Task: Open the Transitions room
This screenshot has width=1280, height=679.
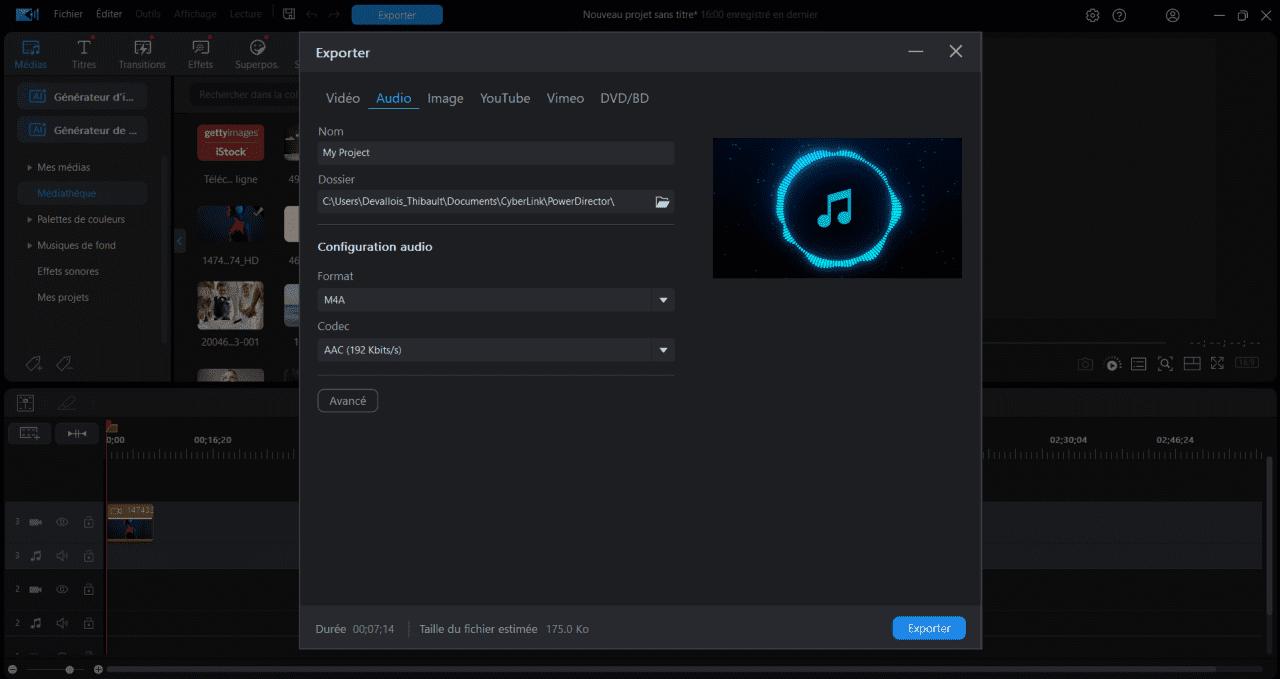Action: click(142, 54)
